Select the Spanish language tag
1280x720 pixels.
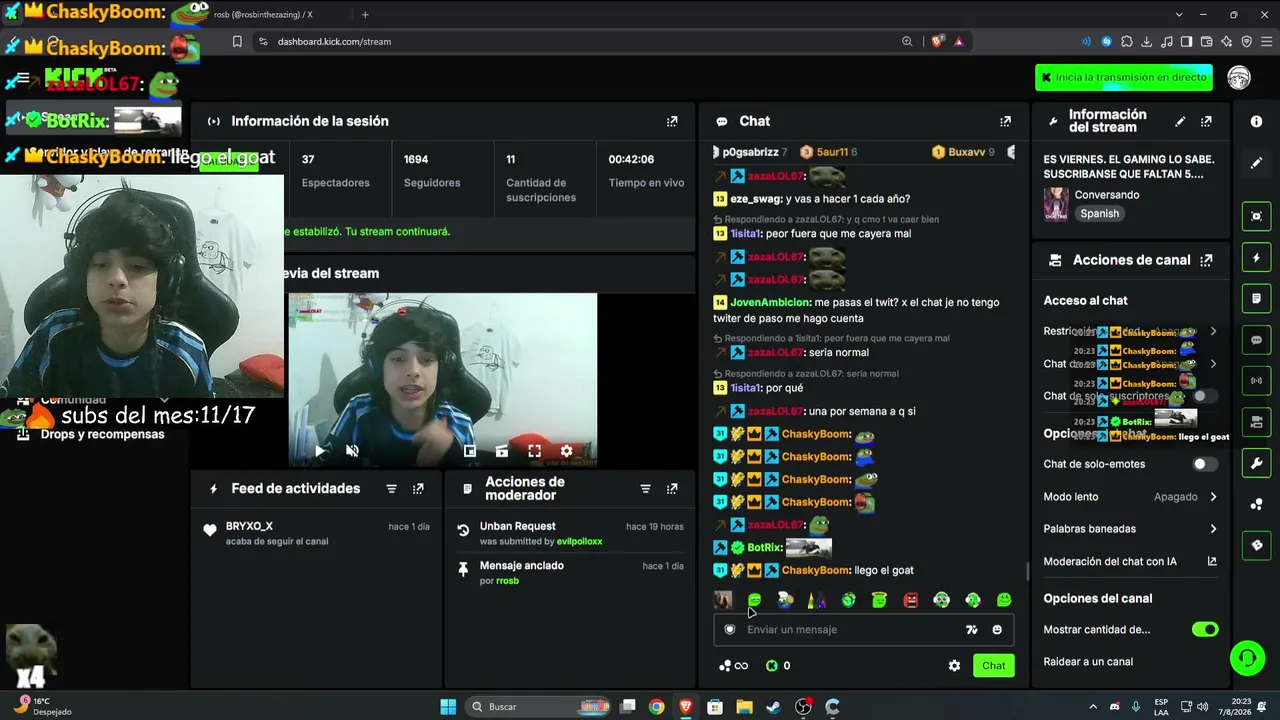click(x=1099, y=214)
